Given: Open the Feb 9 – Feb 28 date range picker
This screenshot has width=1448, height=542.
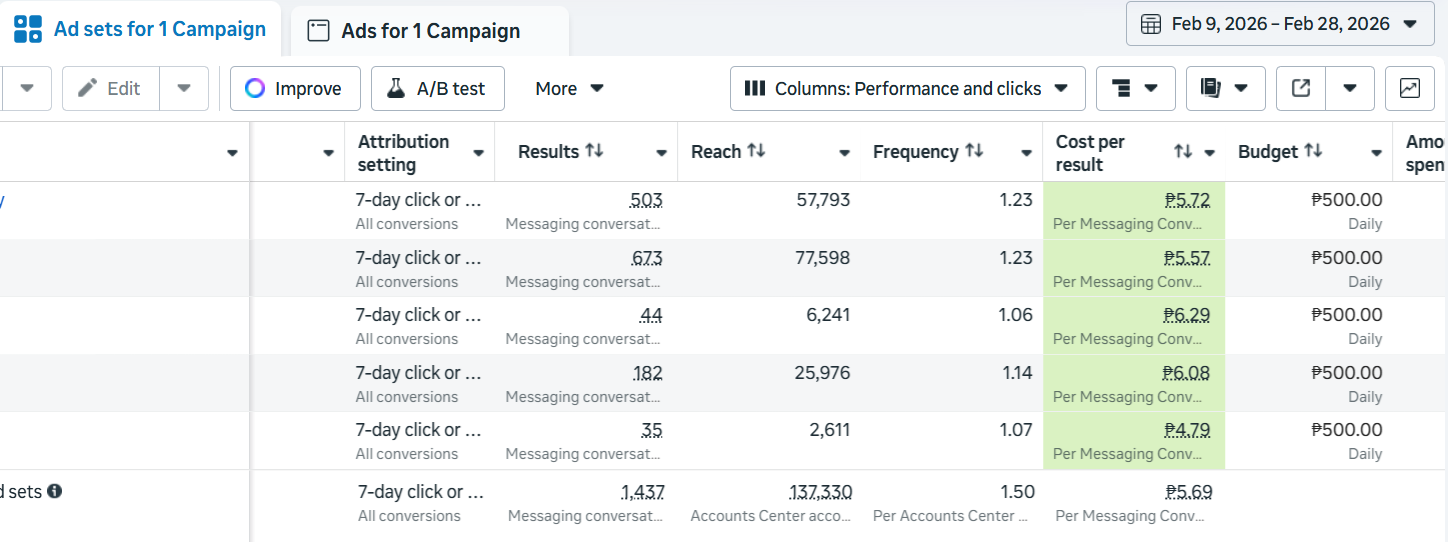Looking at the screenshot, I should tap(1280, 24).
